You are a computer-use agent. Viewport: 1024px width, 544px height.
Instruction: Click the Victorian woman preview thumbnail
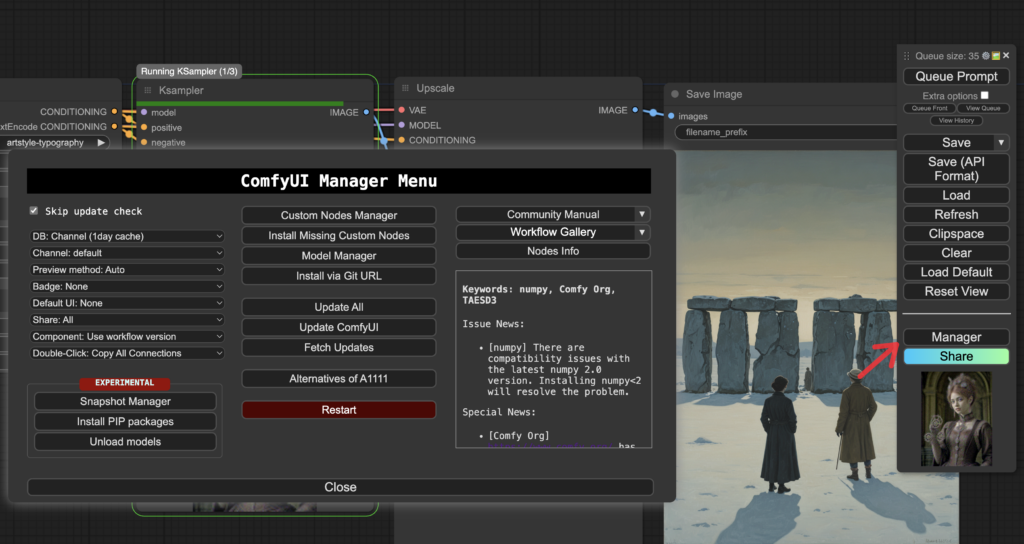click(x=956, y=418)
